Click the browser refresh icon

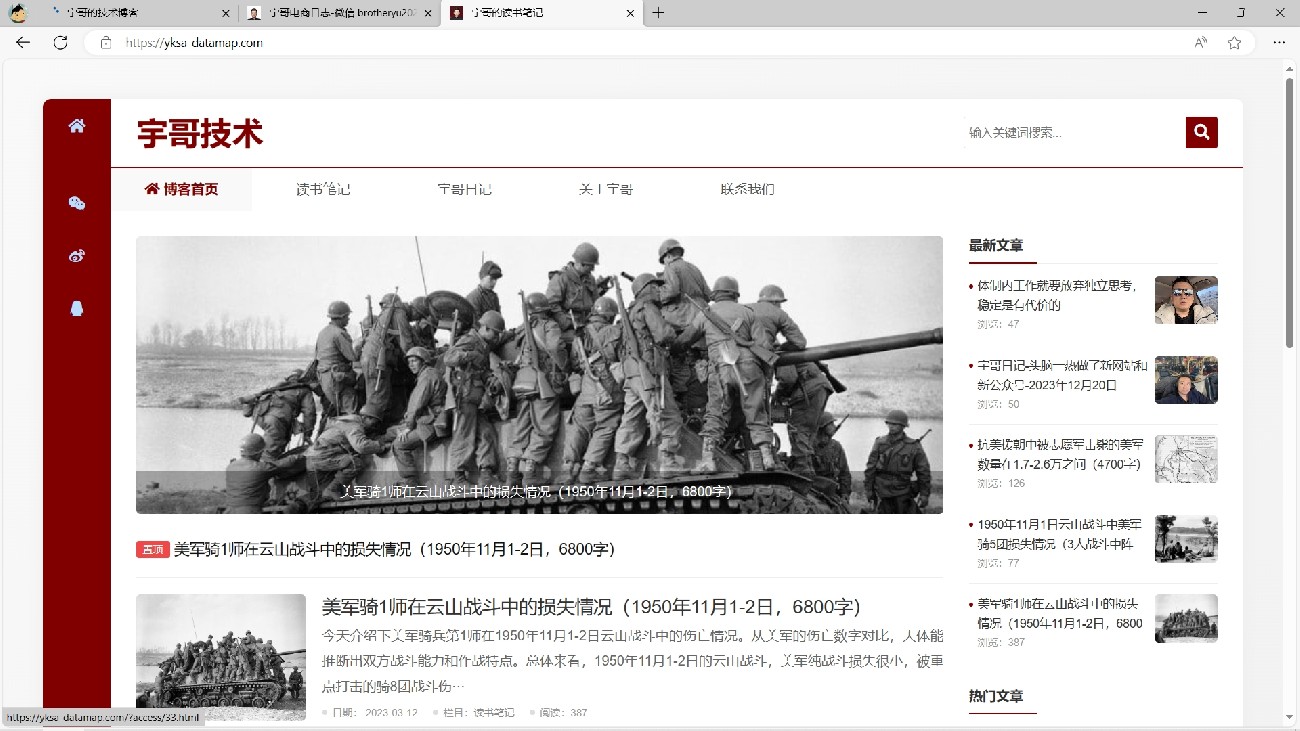pyautogui.click(x=60, y=43)
